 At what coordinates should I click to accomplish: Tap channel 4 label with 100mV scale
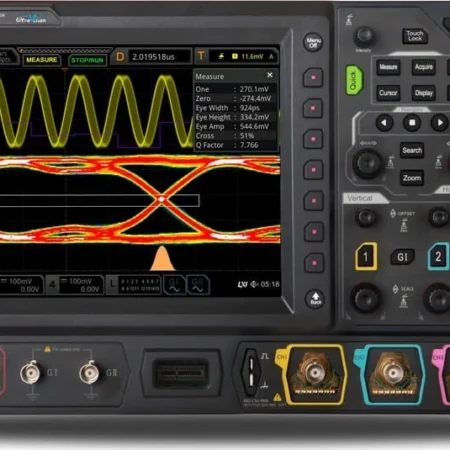74,285
